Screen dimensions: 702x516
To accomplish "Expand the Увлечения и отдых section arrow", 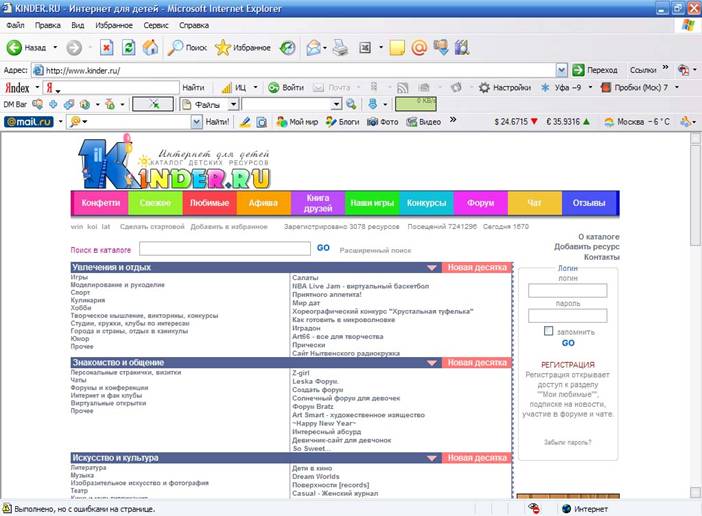I will click(x=432, y=268).
